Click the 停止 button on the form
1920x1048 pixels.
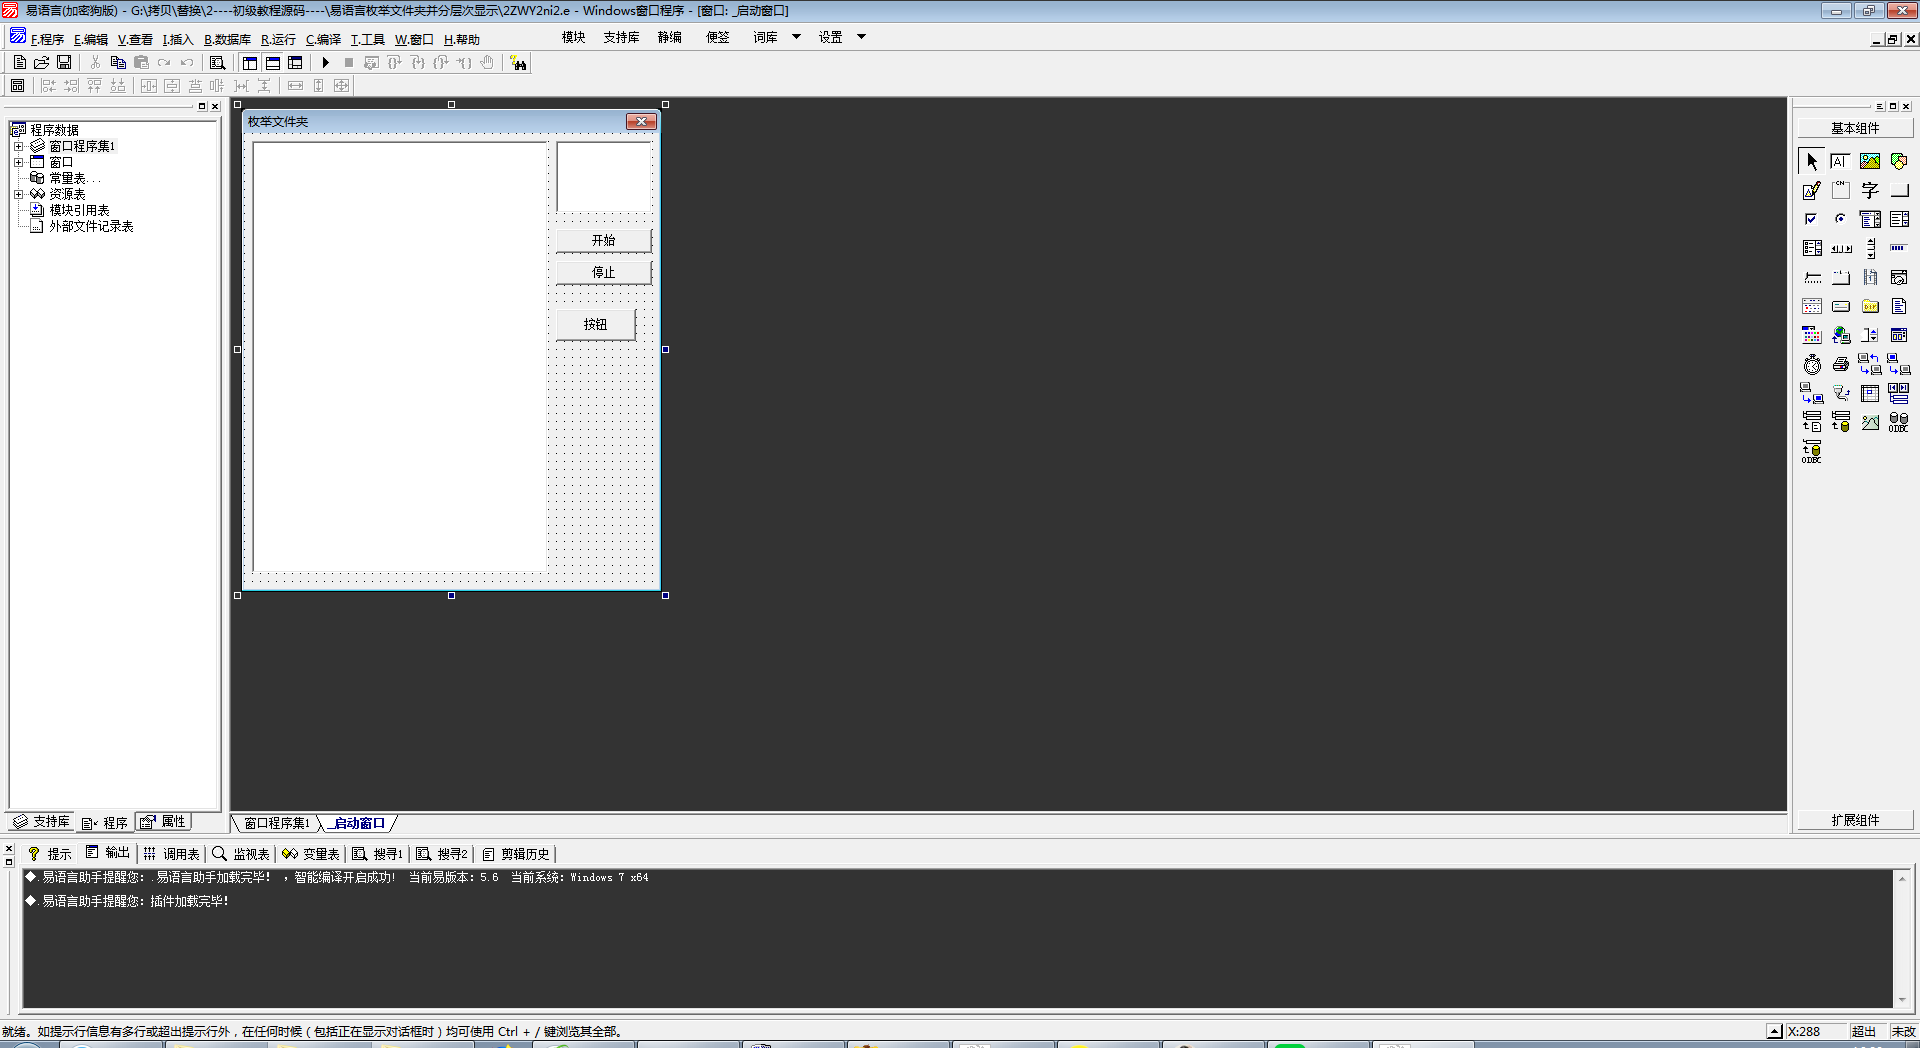click(x=603, y=272)
